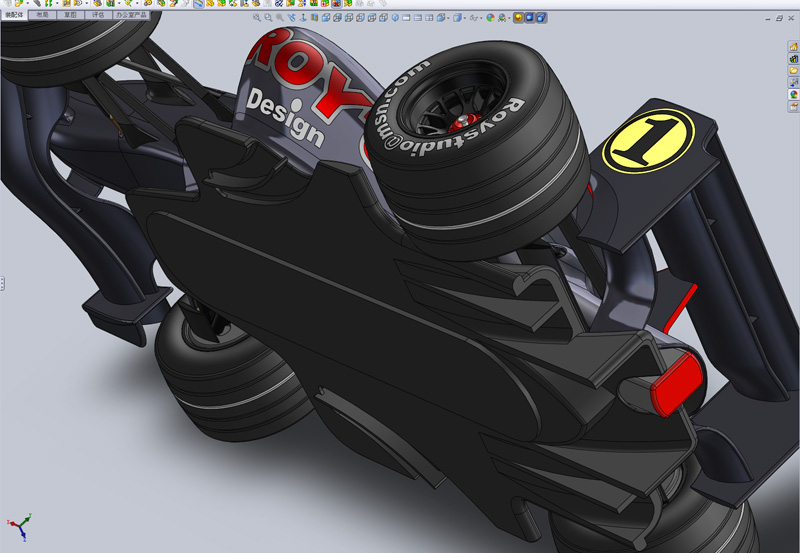Expand the Apply Scene dropdown arrow

coord(509,18)
